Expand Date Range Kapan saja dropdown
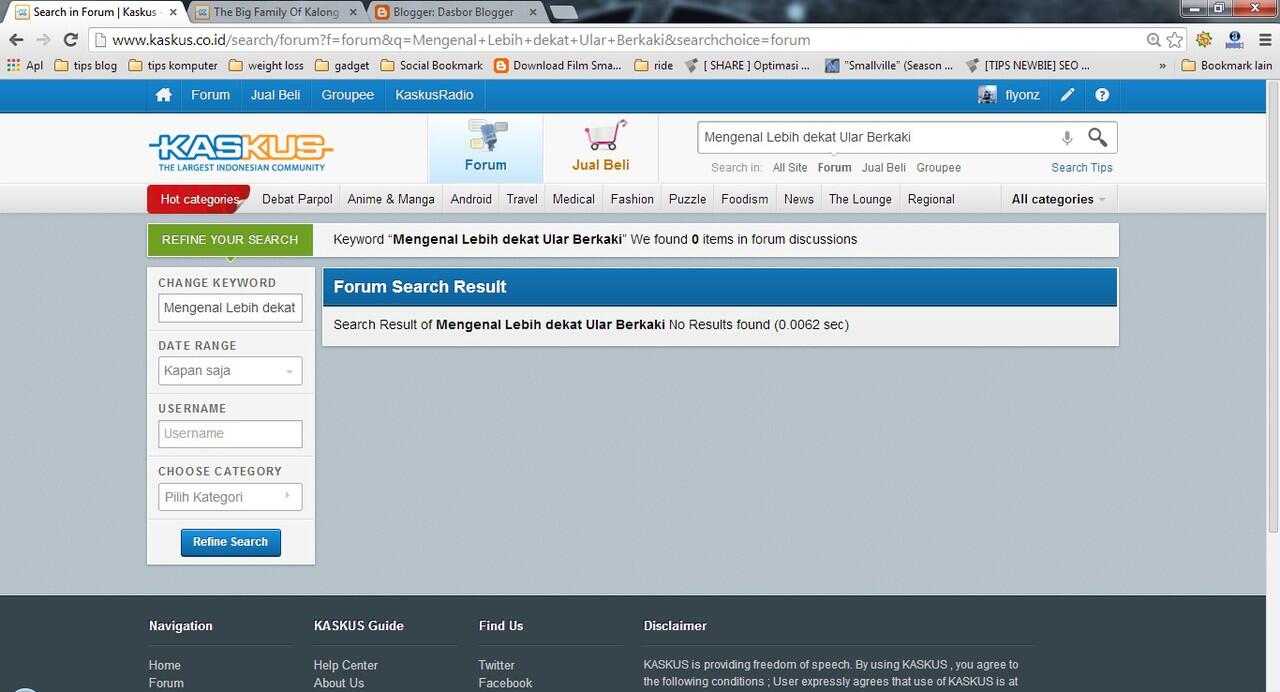The image size is (1280, 692). (x=230, y=371)
